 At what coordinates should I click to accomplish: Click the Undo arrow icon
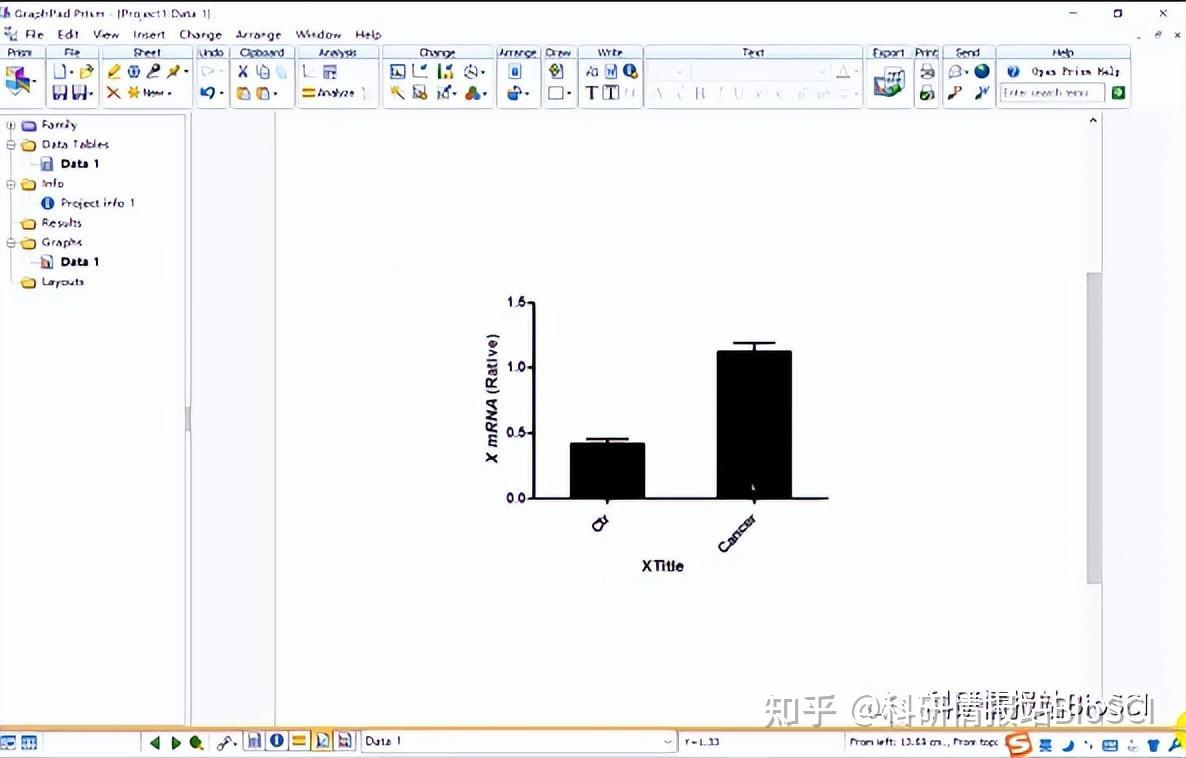point(207,91)
